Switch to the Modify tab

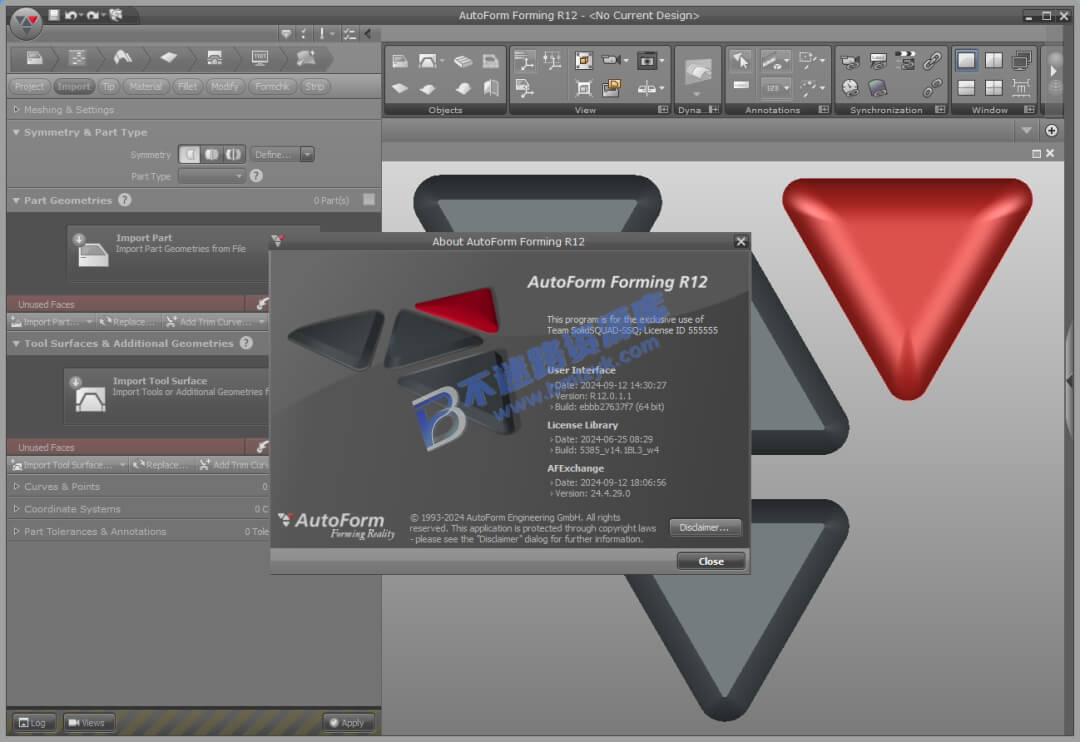coord(225,86)
